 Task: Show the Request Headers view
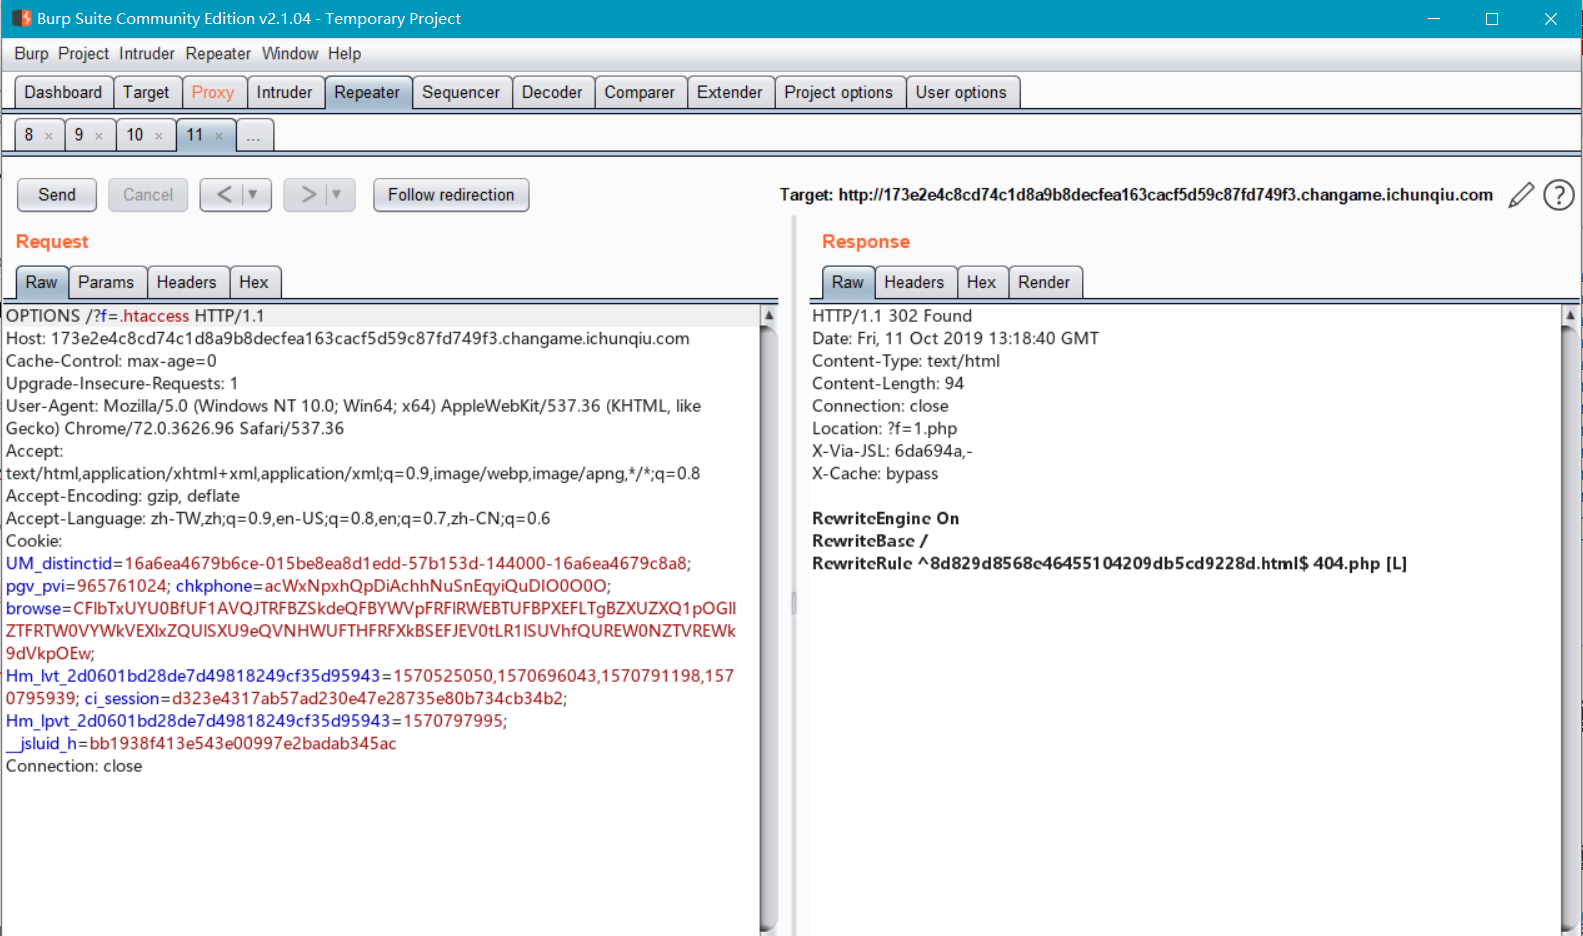pyautogui.click(x=187, y=282)
